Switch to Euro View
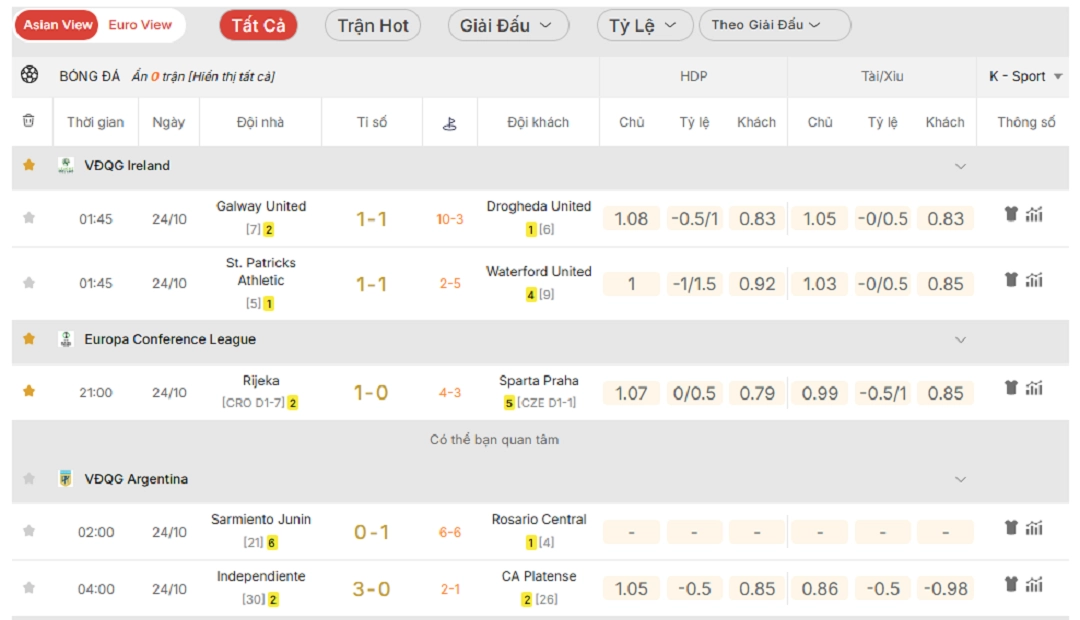This screenshot has width=1080, height=620. [x=140, y=25]
